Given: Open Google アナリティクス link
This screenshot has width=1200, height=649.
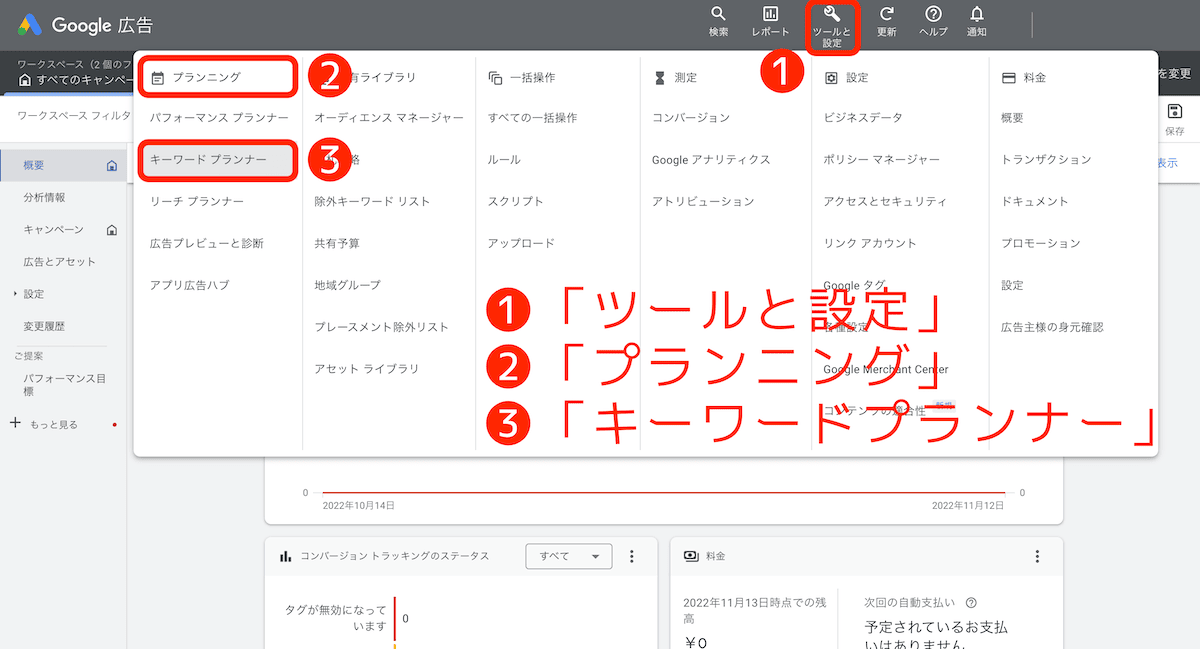Looking at the screenshot, I should (711, 160).
